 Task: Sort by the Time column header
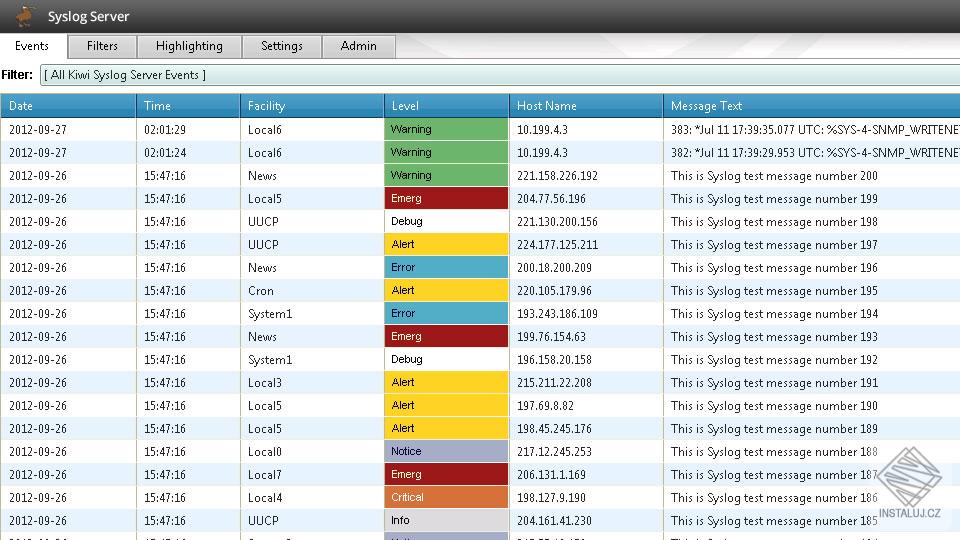coord(188,106)
